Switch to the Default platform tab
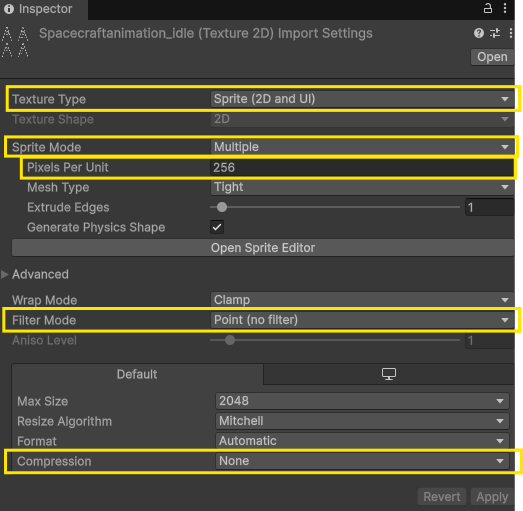The height and width of the screenshot is (511, 523). pyautogui.click(x=137, y=374)
